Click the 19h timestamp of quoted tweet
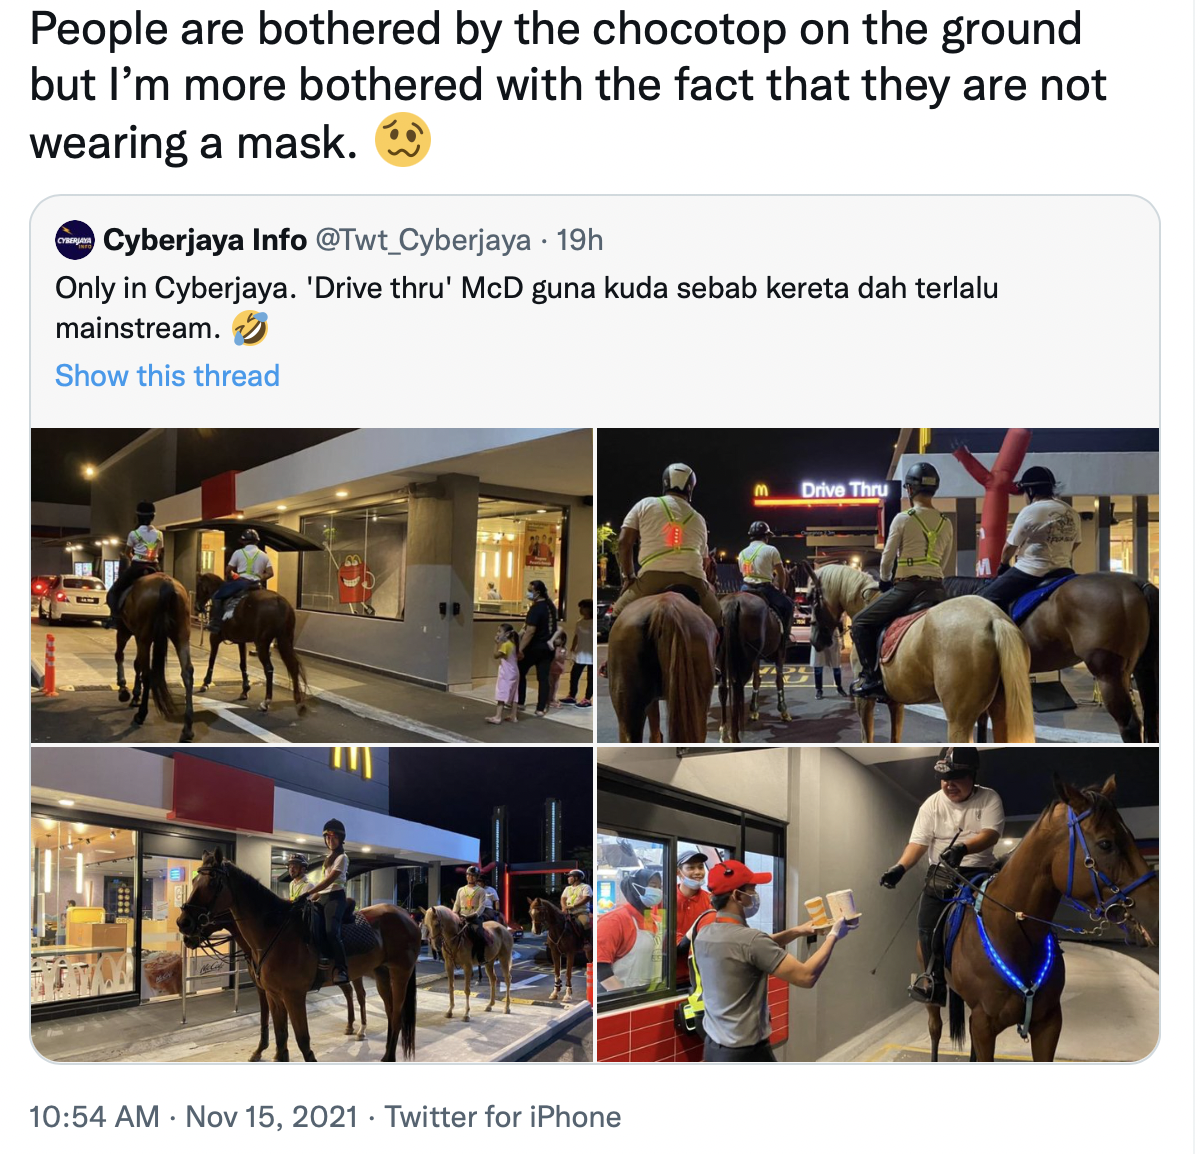This screenshot has height=1154, width=1200. tap(580, 240)
